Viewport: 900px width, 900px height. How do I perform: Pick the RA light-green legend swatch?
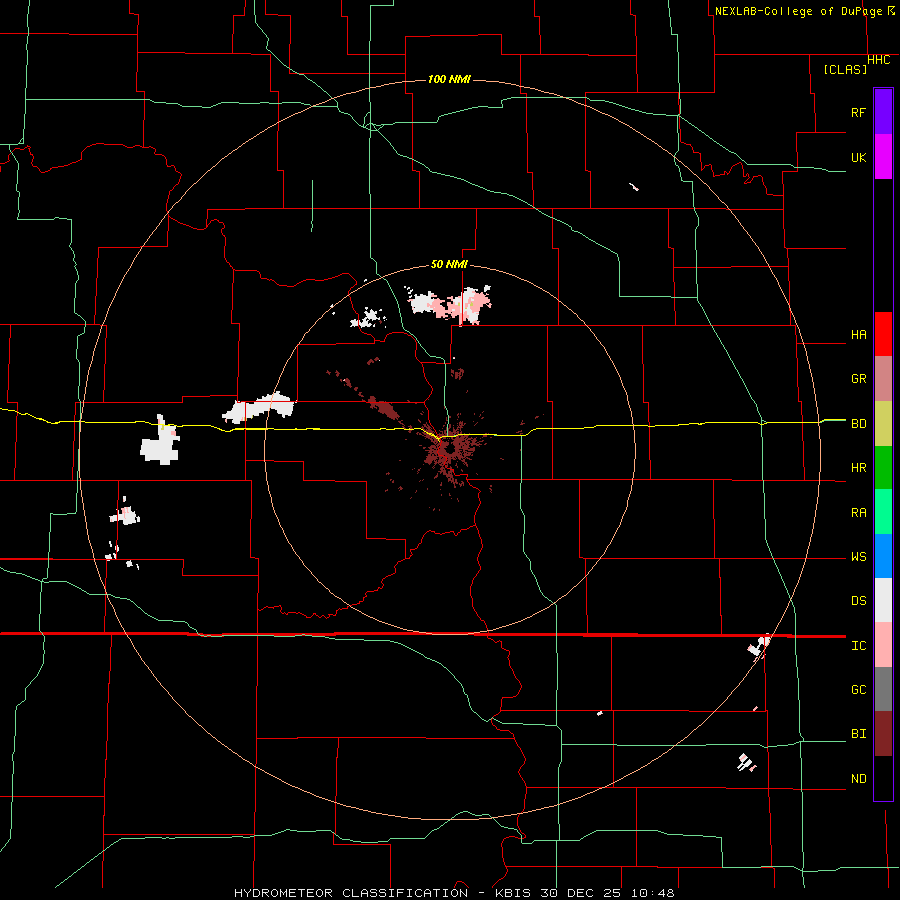883,512
